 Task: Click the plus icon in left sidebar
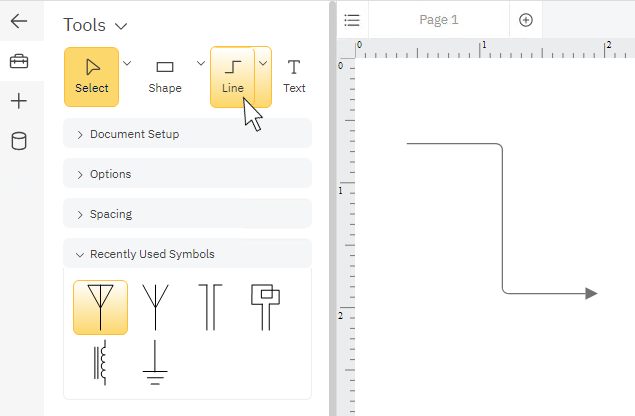[x=19, y=101]
